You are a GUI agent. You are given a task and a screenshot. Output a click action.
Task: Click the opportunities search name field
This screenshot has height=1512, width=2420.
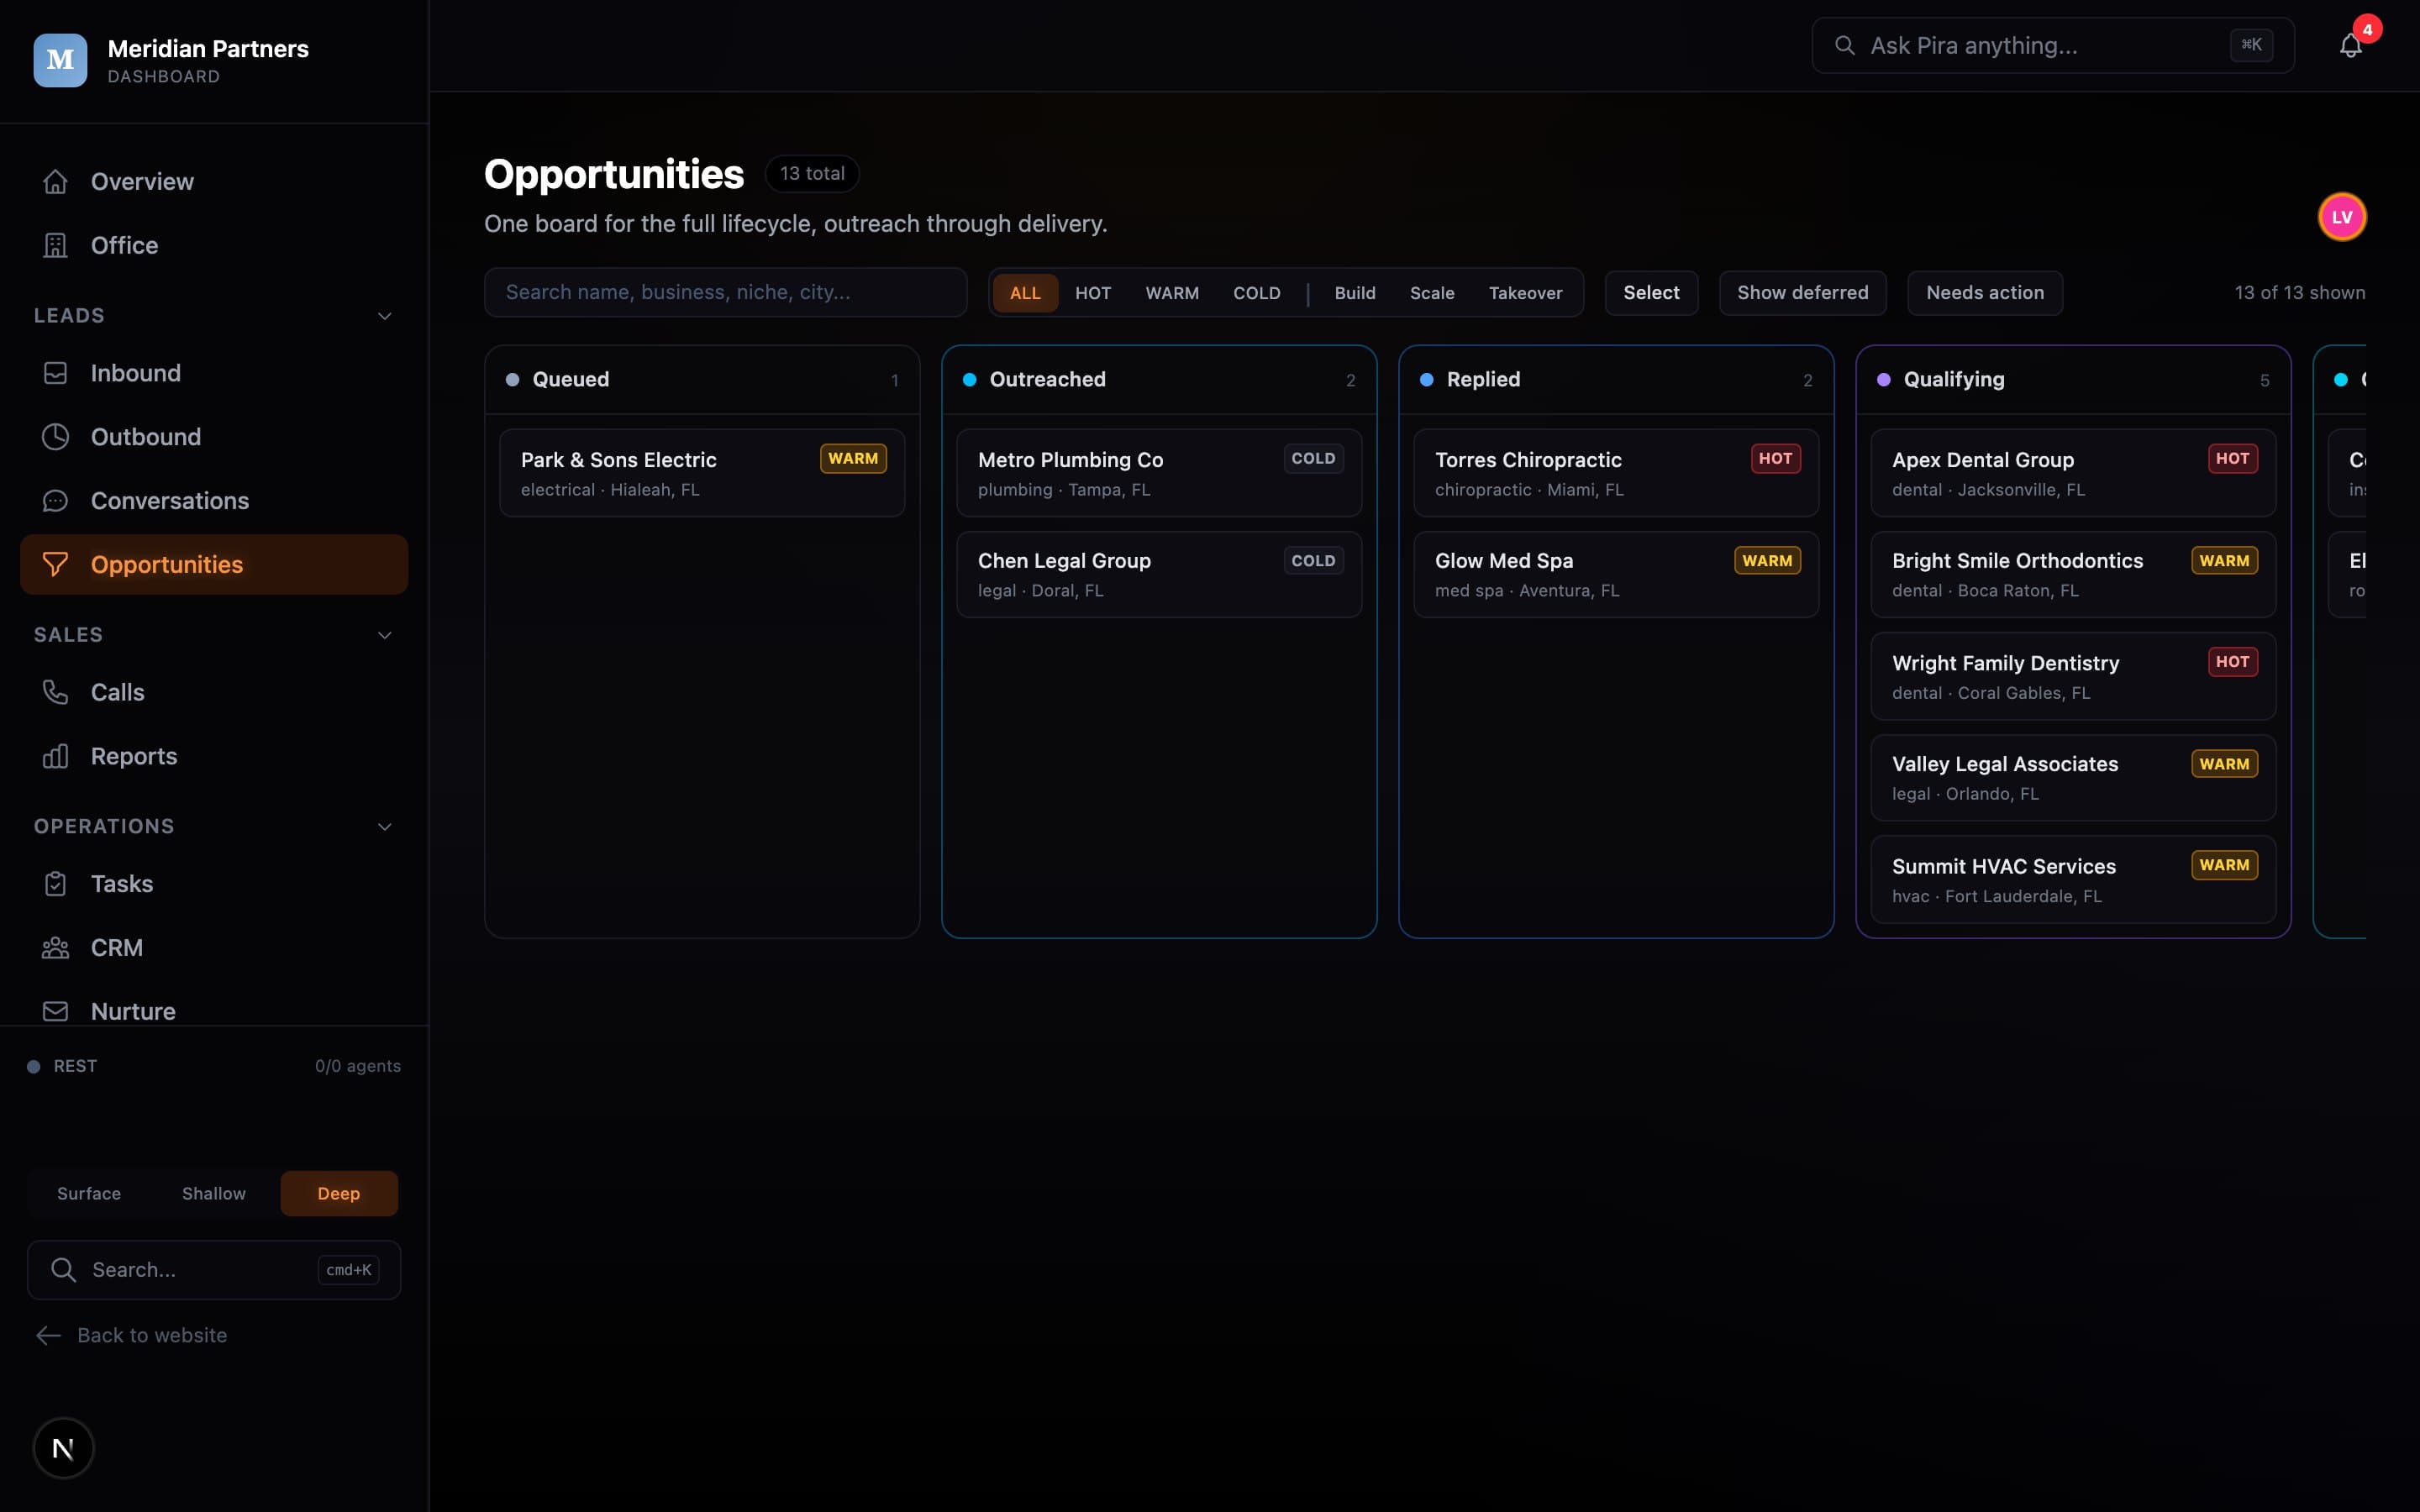[725, 292]
